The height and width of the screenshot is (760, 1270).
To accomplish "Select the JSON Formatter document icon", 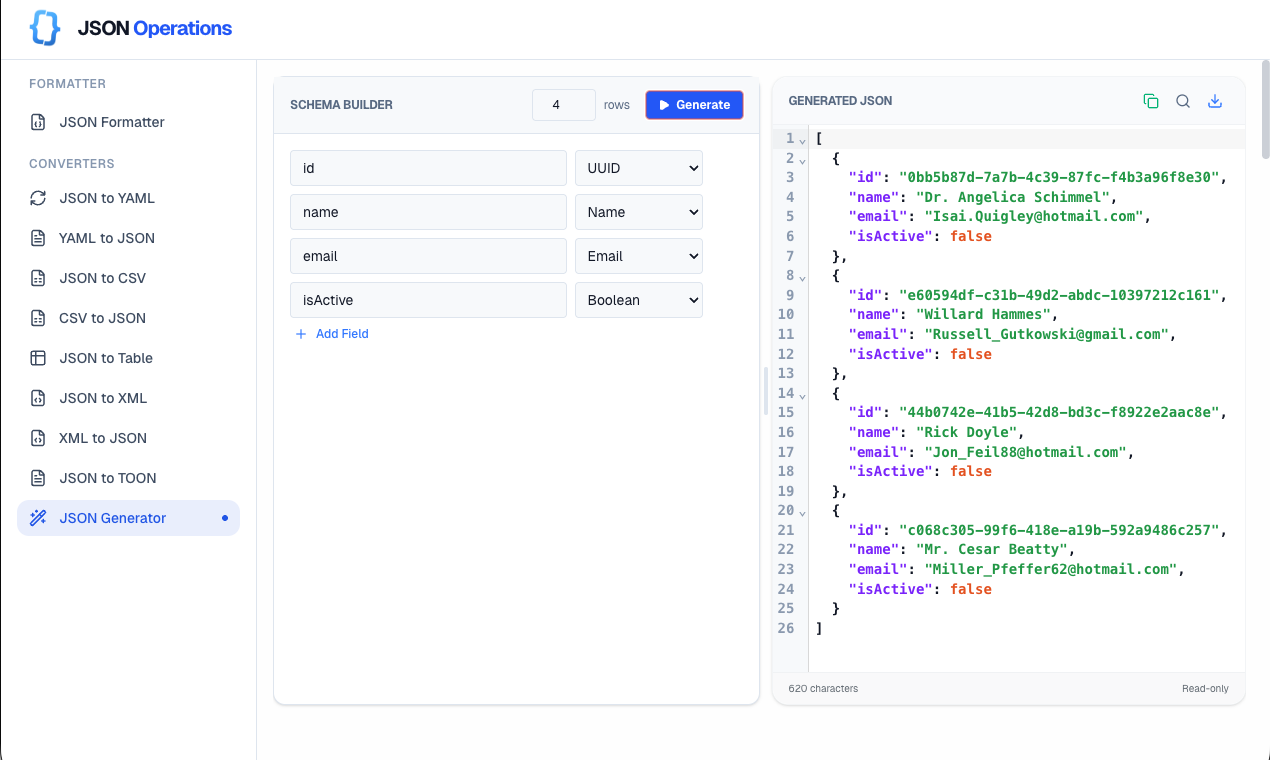I will pos(38,122).
